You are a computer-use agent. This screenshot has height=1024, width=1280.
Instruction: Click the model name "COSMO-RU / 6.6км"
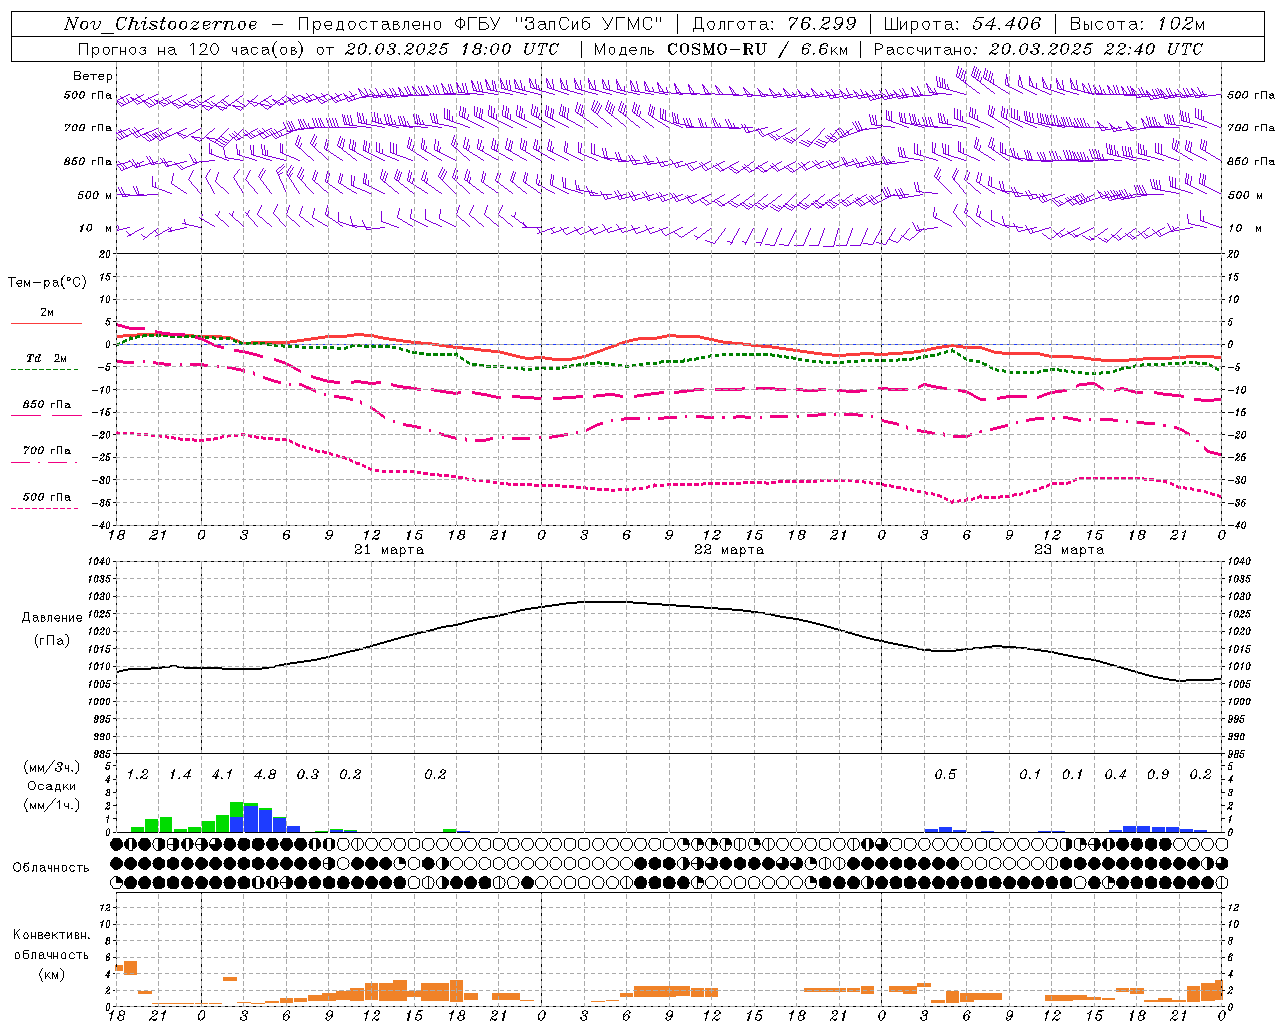pos(759,49)
